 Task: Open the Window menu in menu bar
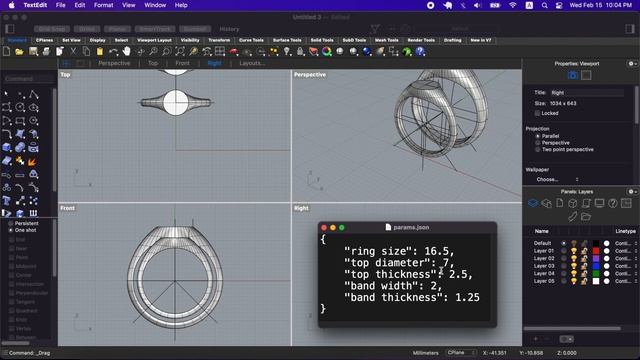155,5
